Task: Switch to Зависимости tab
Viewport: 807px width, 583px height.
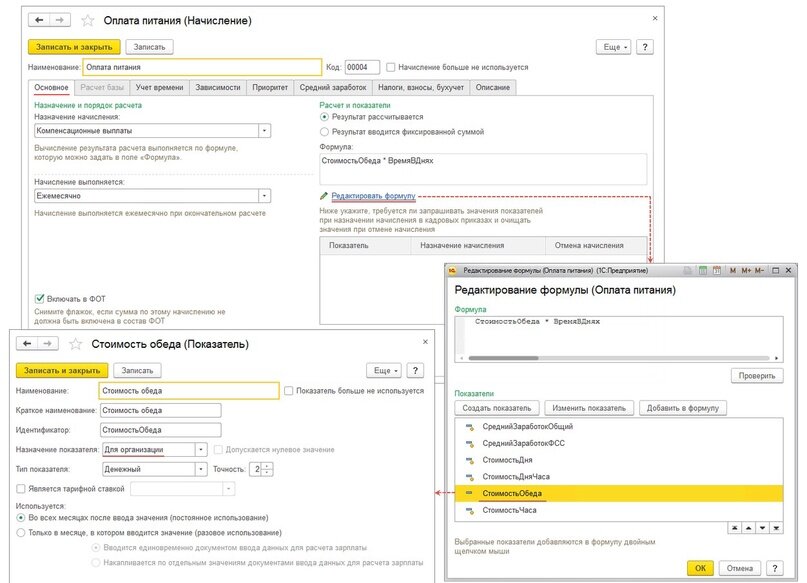Action: (218, 87)
